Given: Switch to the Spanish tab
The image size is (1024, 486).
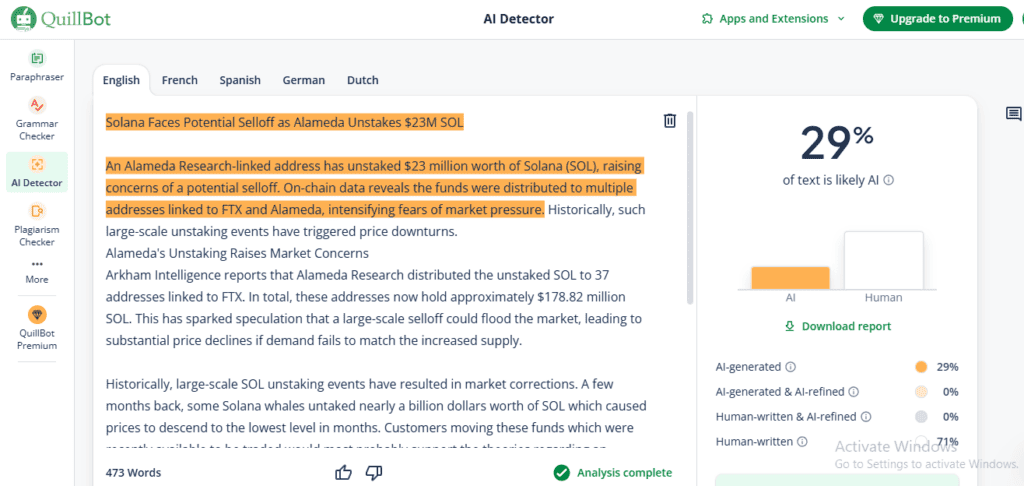Looking at the screenshot, I should point(240,80).
